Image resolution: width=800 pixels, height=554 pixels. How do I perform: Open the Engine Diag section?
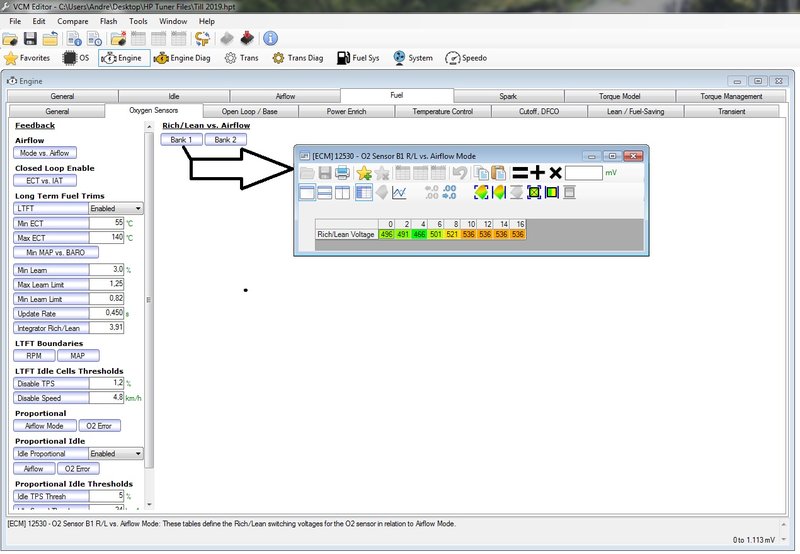(184, 58)
